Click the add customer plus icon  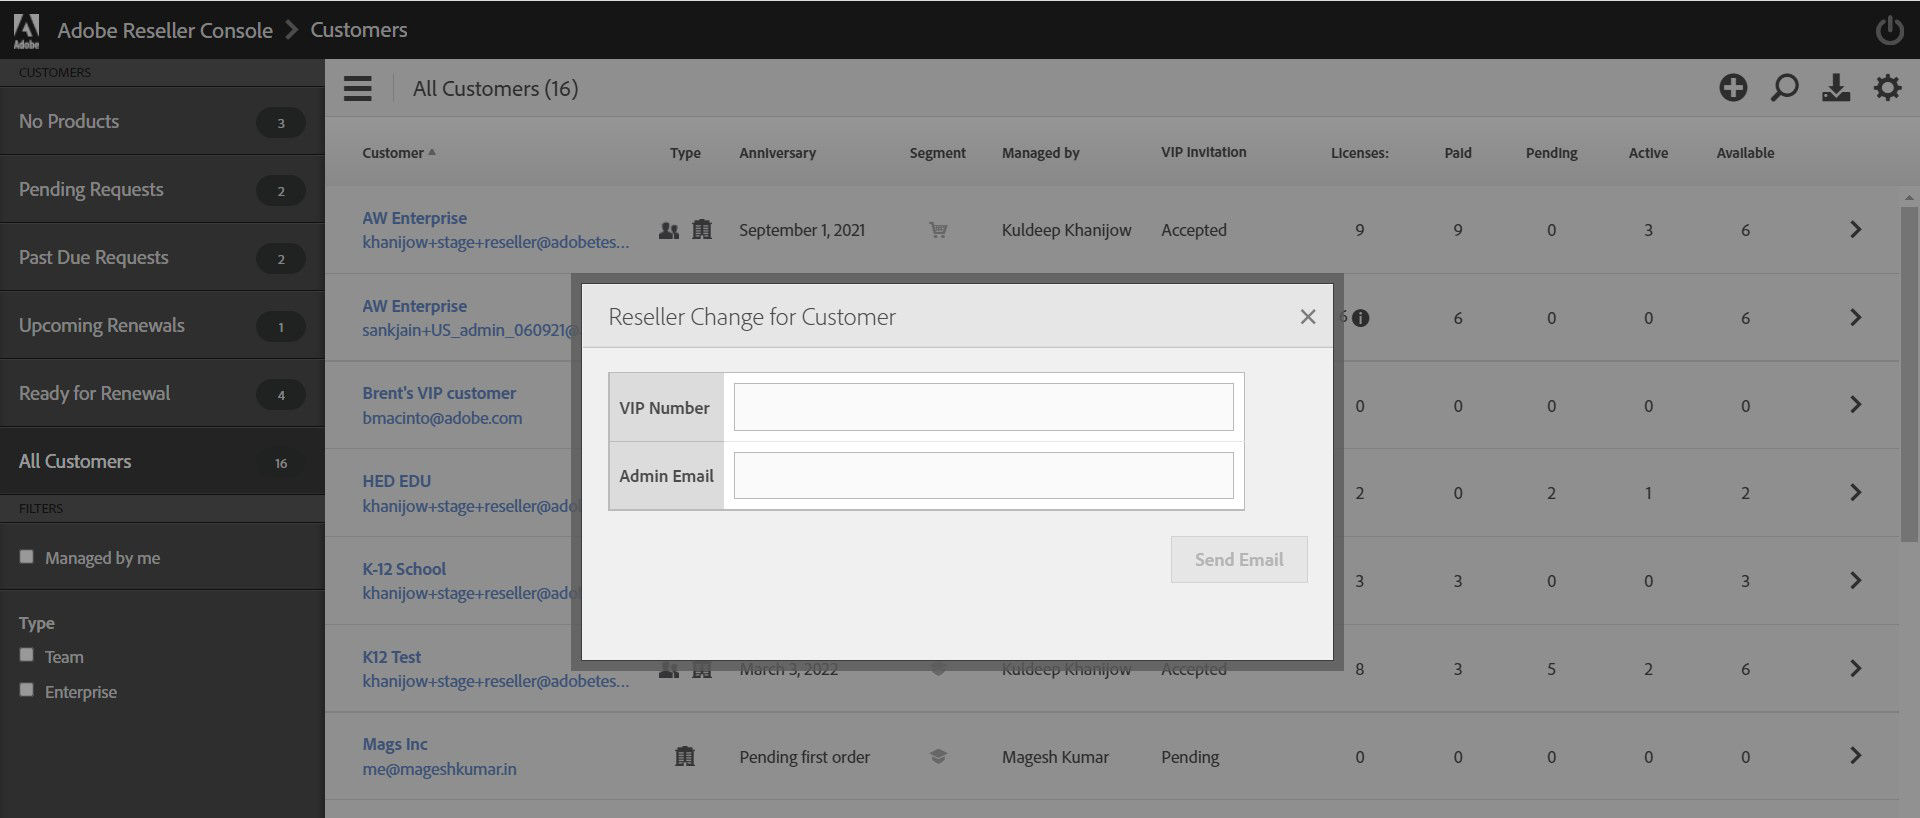1733,88
